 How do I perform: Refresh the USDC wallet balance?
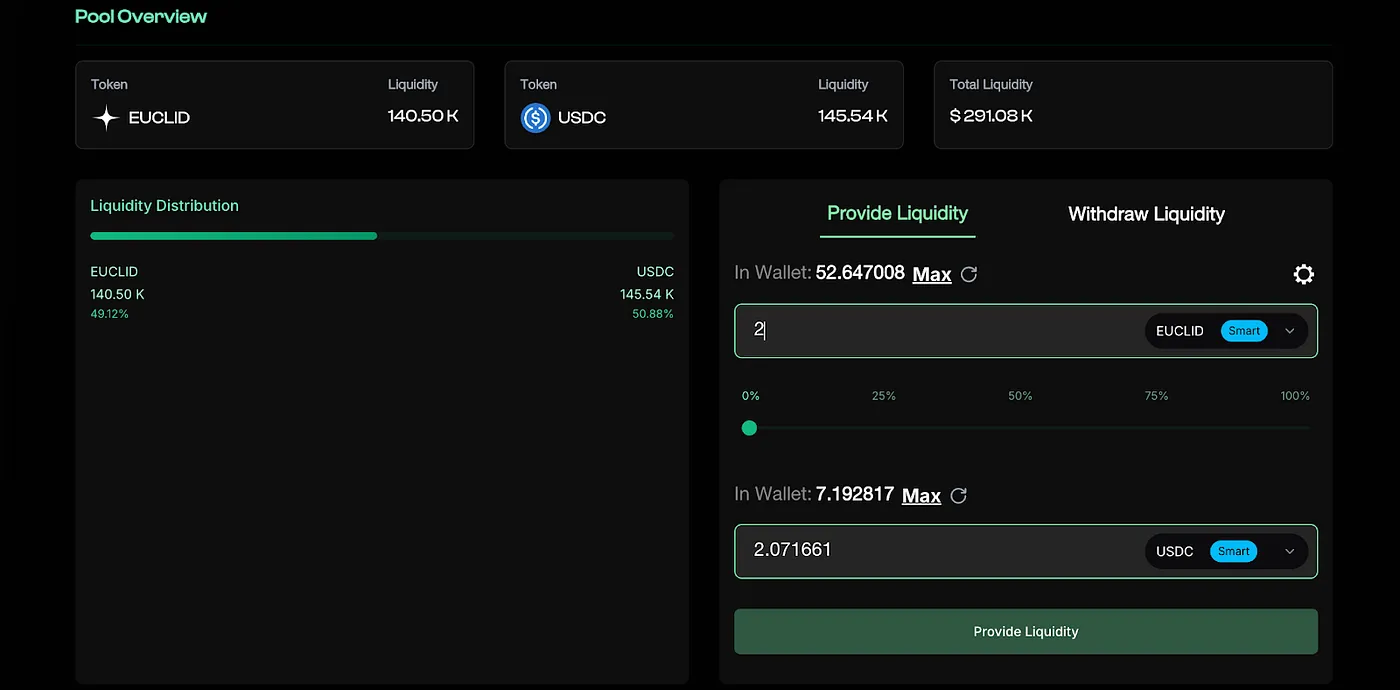point(958,495)
